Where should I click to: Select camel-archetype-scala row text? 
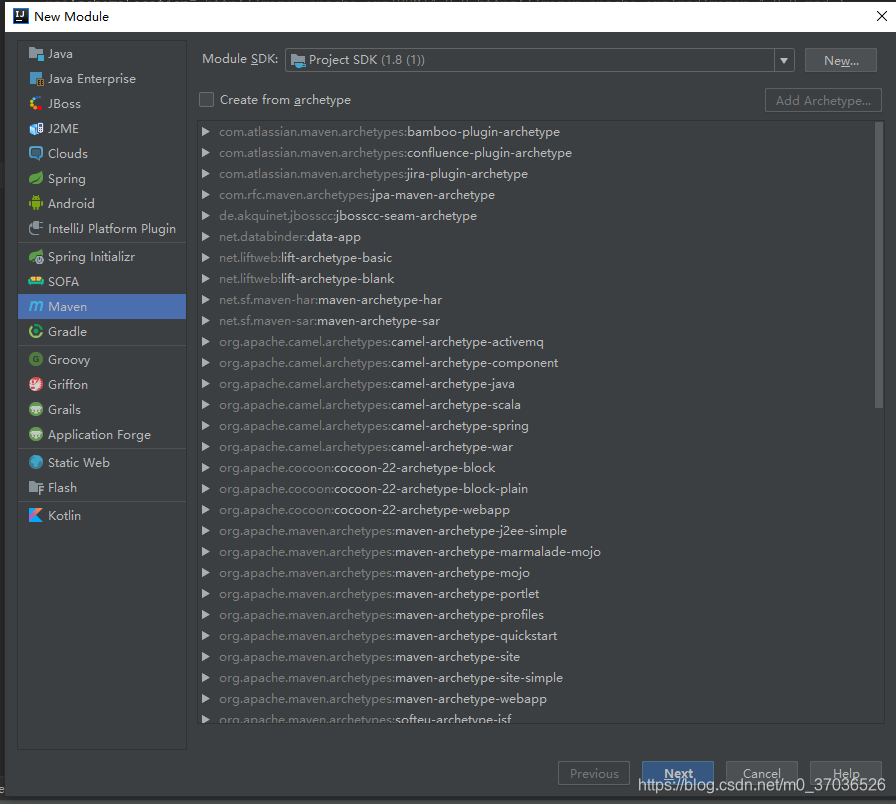370,405
